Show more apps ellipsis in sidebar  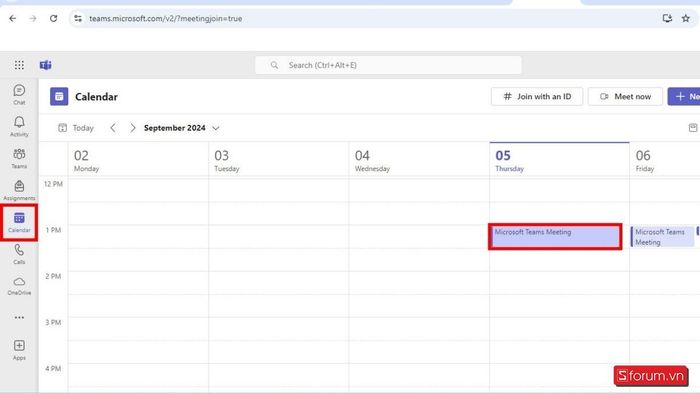point(19,318)
